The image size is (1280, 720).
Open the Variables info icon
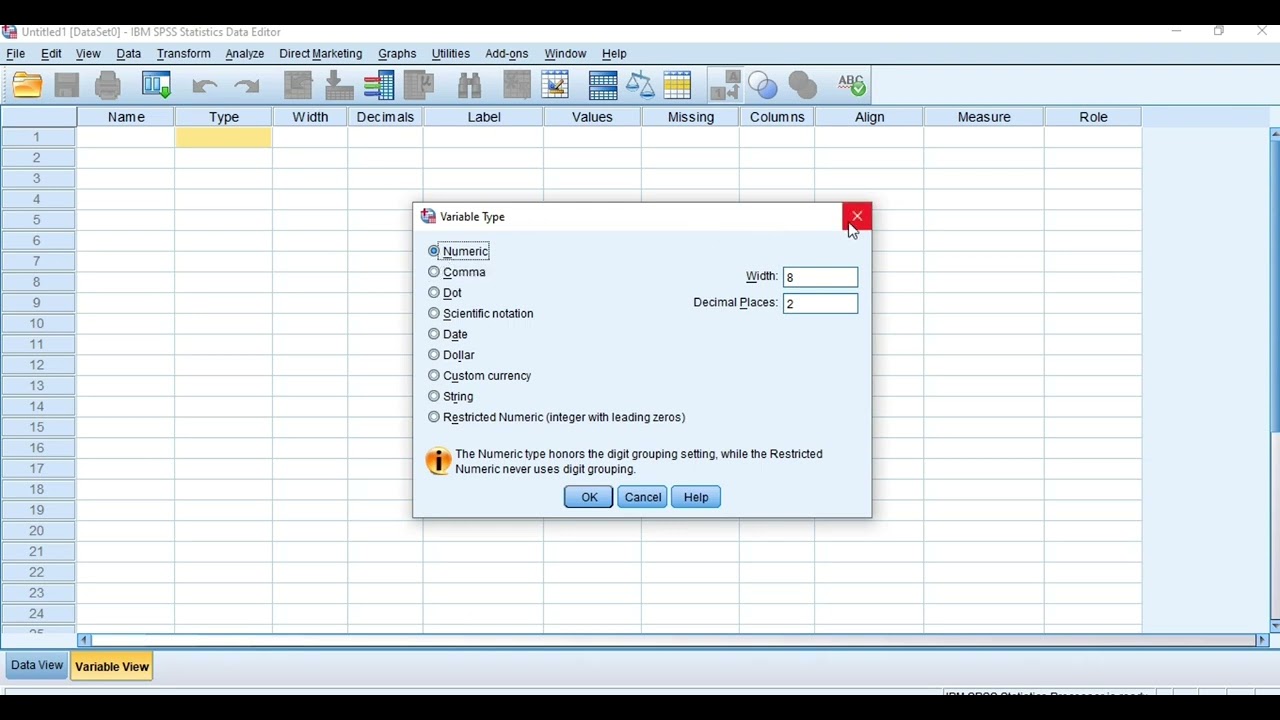(379, 86)
